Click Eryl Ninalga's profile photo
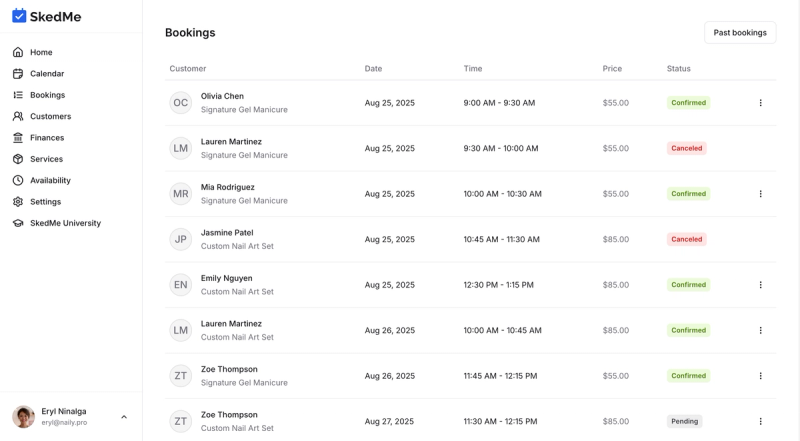Image resolution: width=800 pixels, height=441 pixels. coord(23,416)
